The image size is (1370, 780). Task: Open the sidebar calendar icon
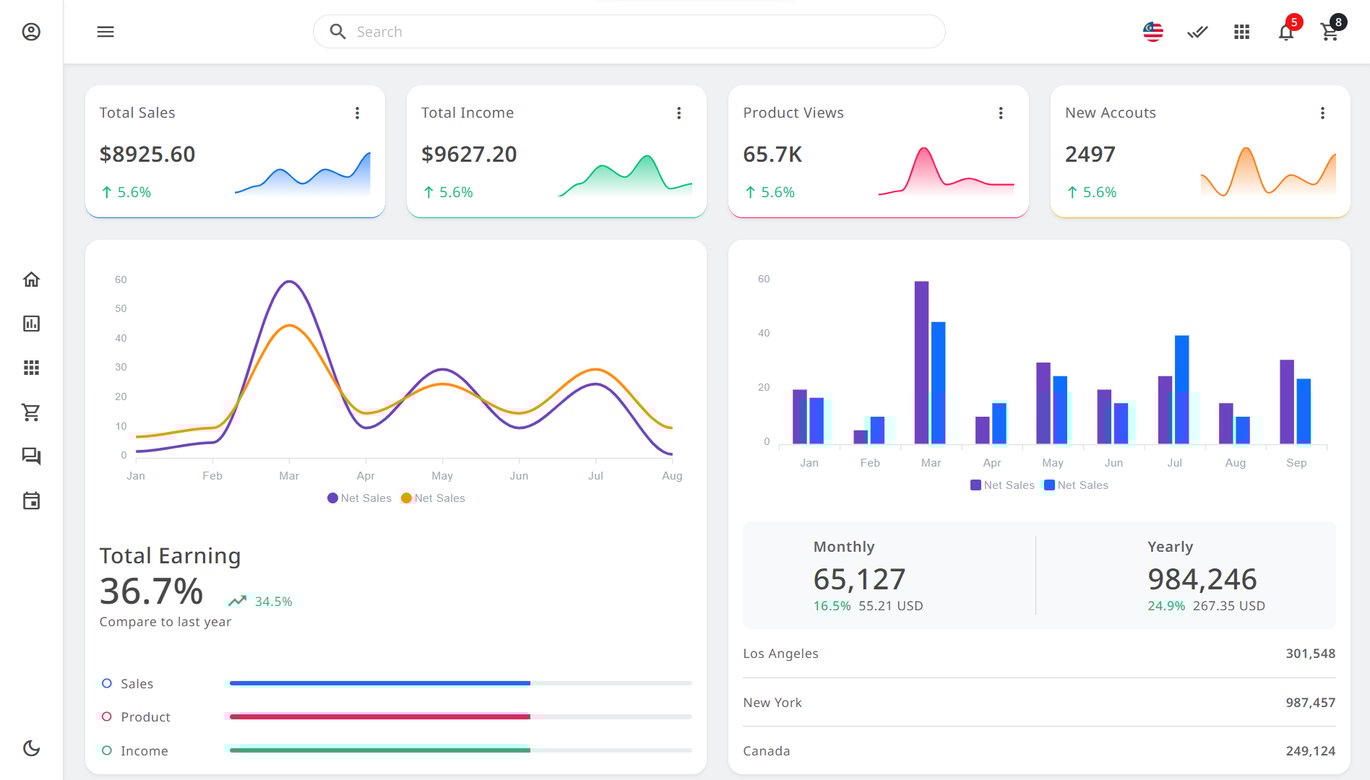click(31, 501)
